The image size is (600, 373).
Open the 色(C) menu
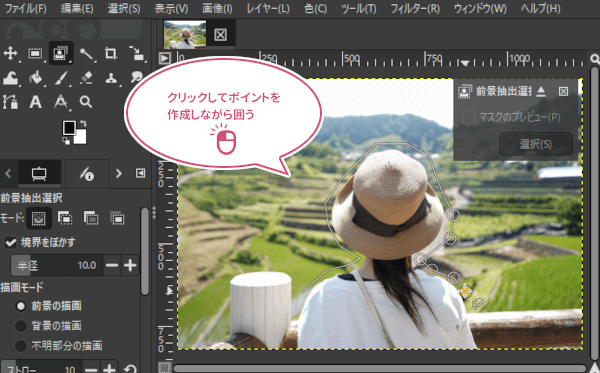click(315, 8)
